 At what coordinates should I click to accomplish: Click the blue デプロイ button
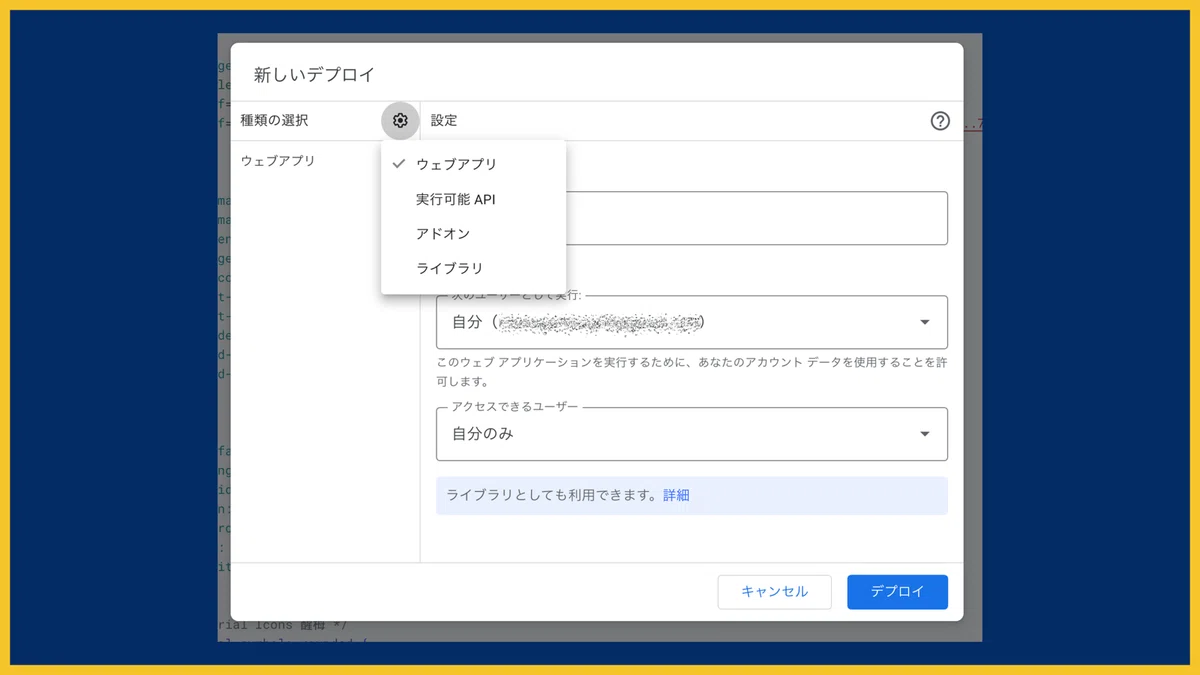tap(897, 592)
